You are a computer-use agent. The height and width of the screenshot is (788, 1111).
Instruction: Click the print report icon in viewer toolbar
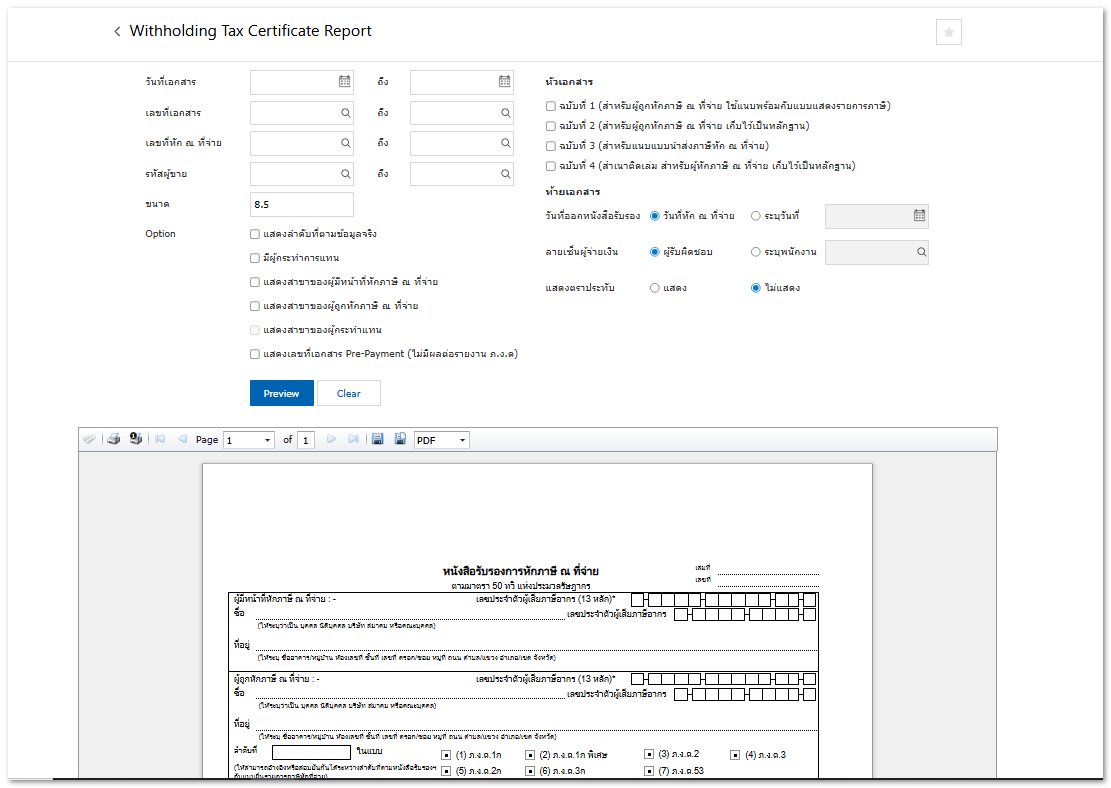114,439
